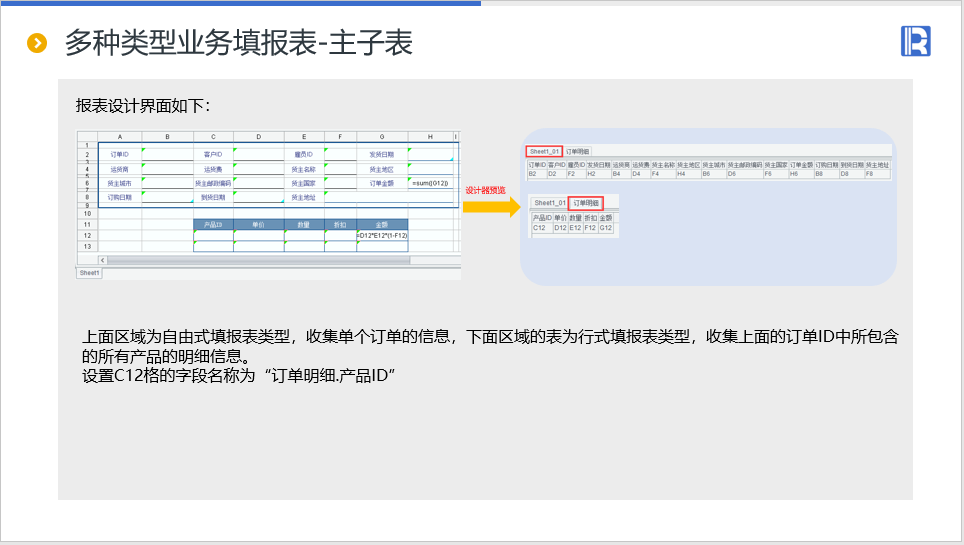Image resolution: width=964 pixels, height=545 pixels.
Task: Click 订购日期 label cell in designer grid
Action: (120, 197)
